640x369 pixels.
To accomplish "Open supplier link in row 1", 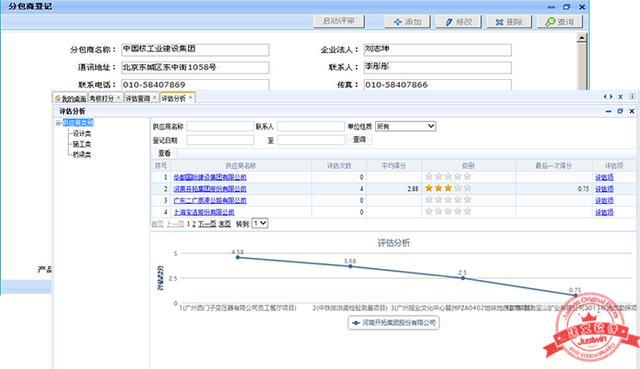I will 210,177.
